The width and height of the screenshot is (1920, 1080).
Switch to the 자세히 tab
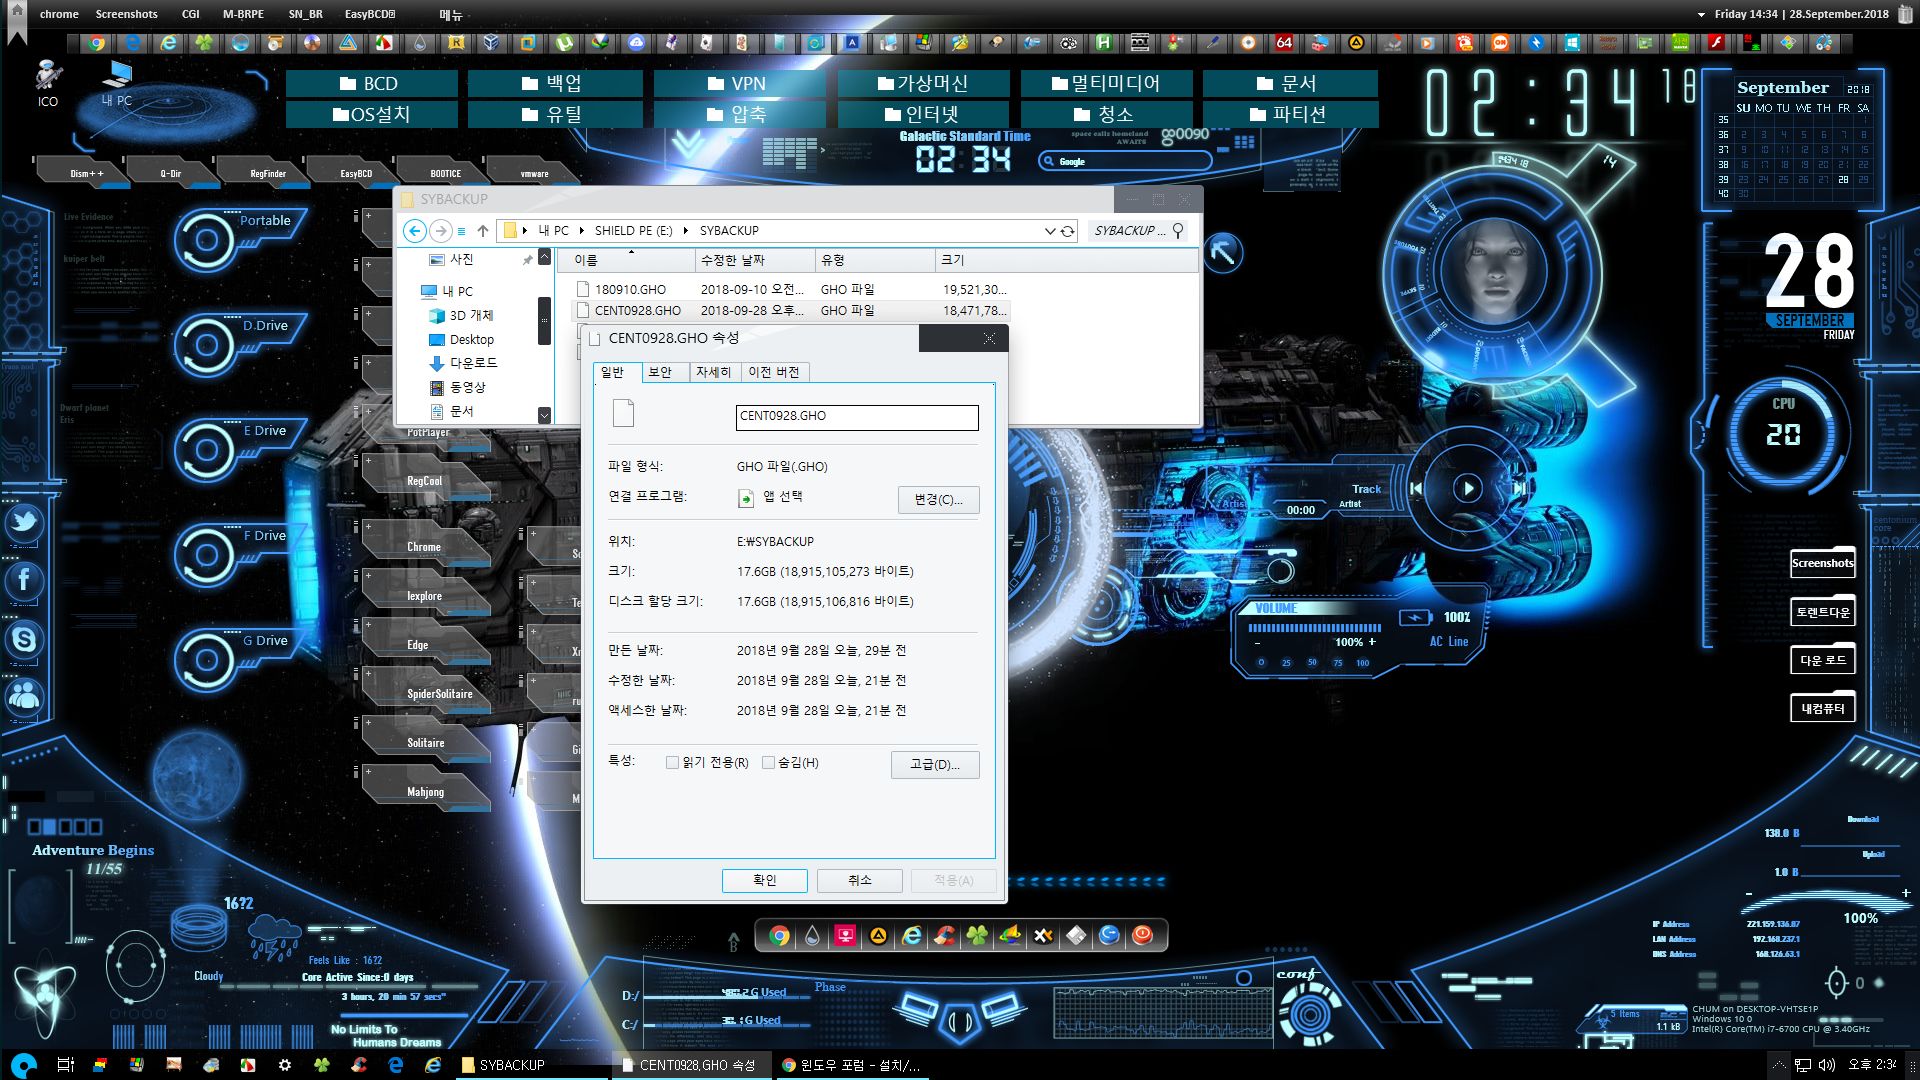[x=713, y=372]
